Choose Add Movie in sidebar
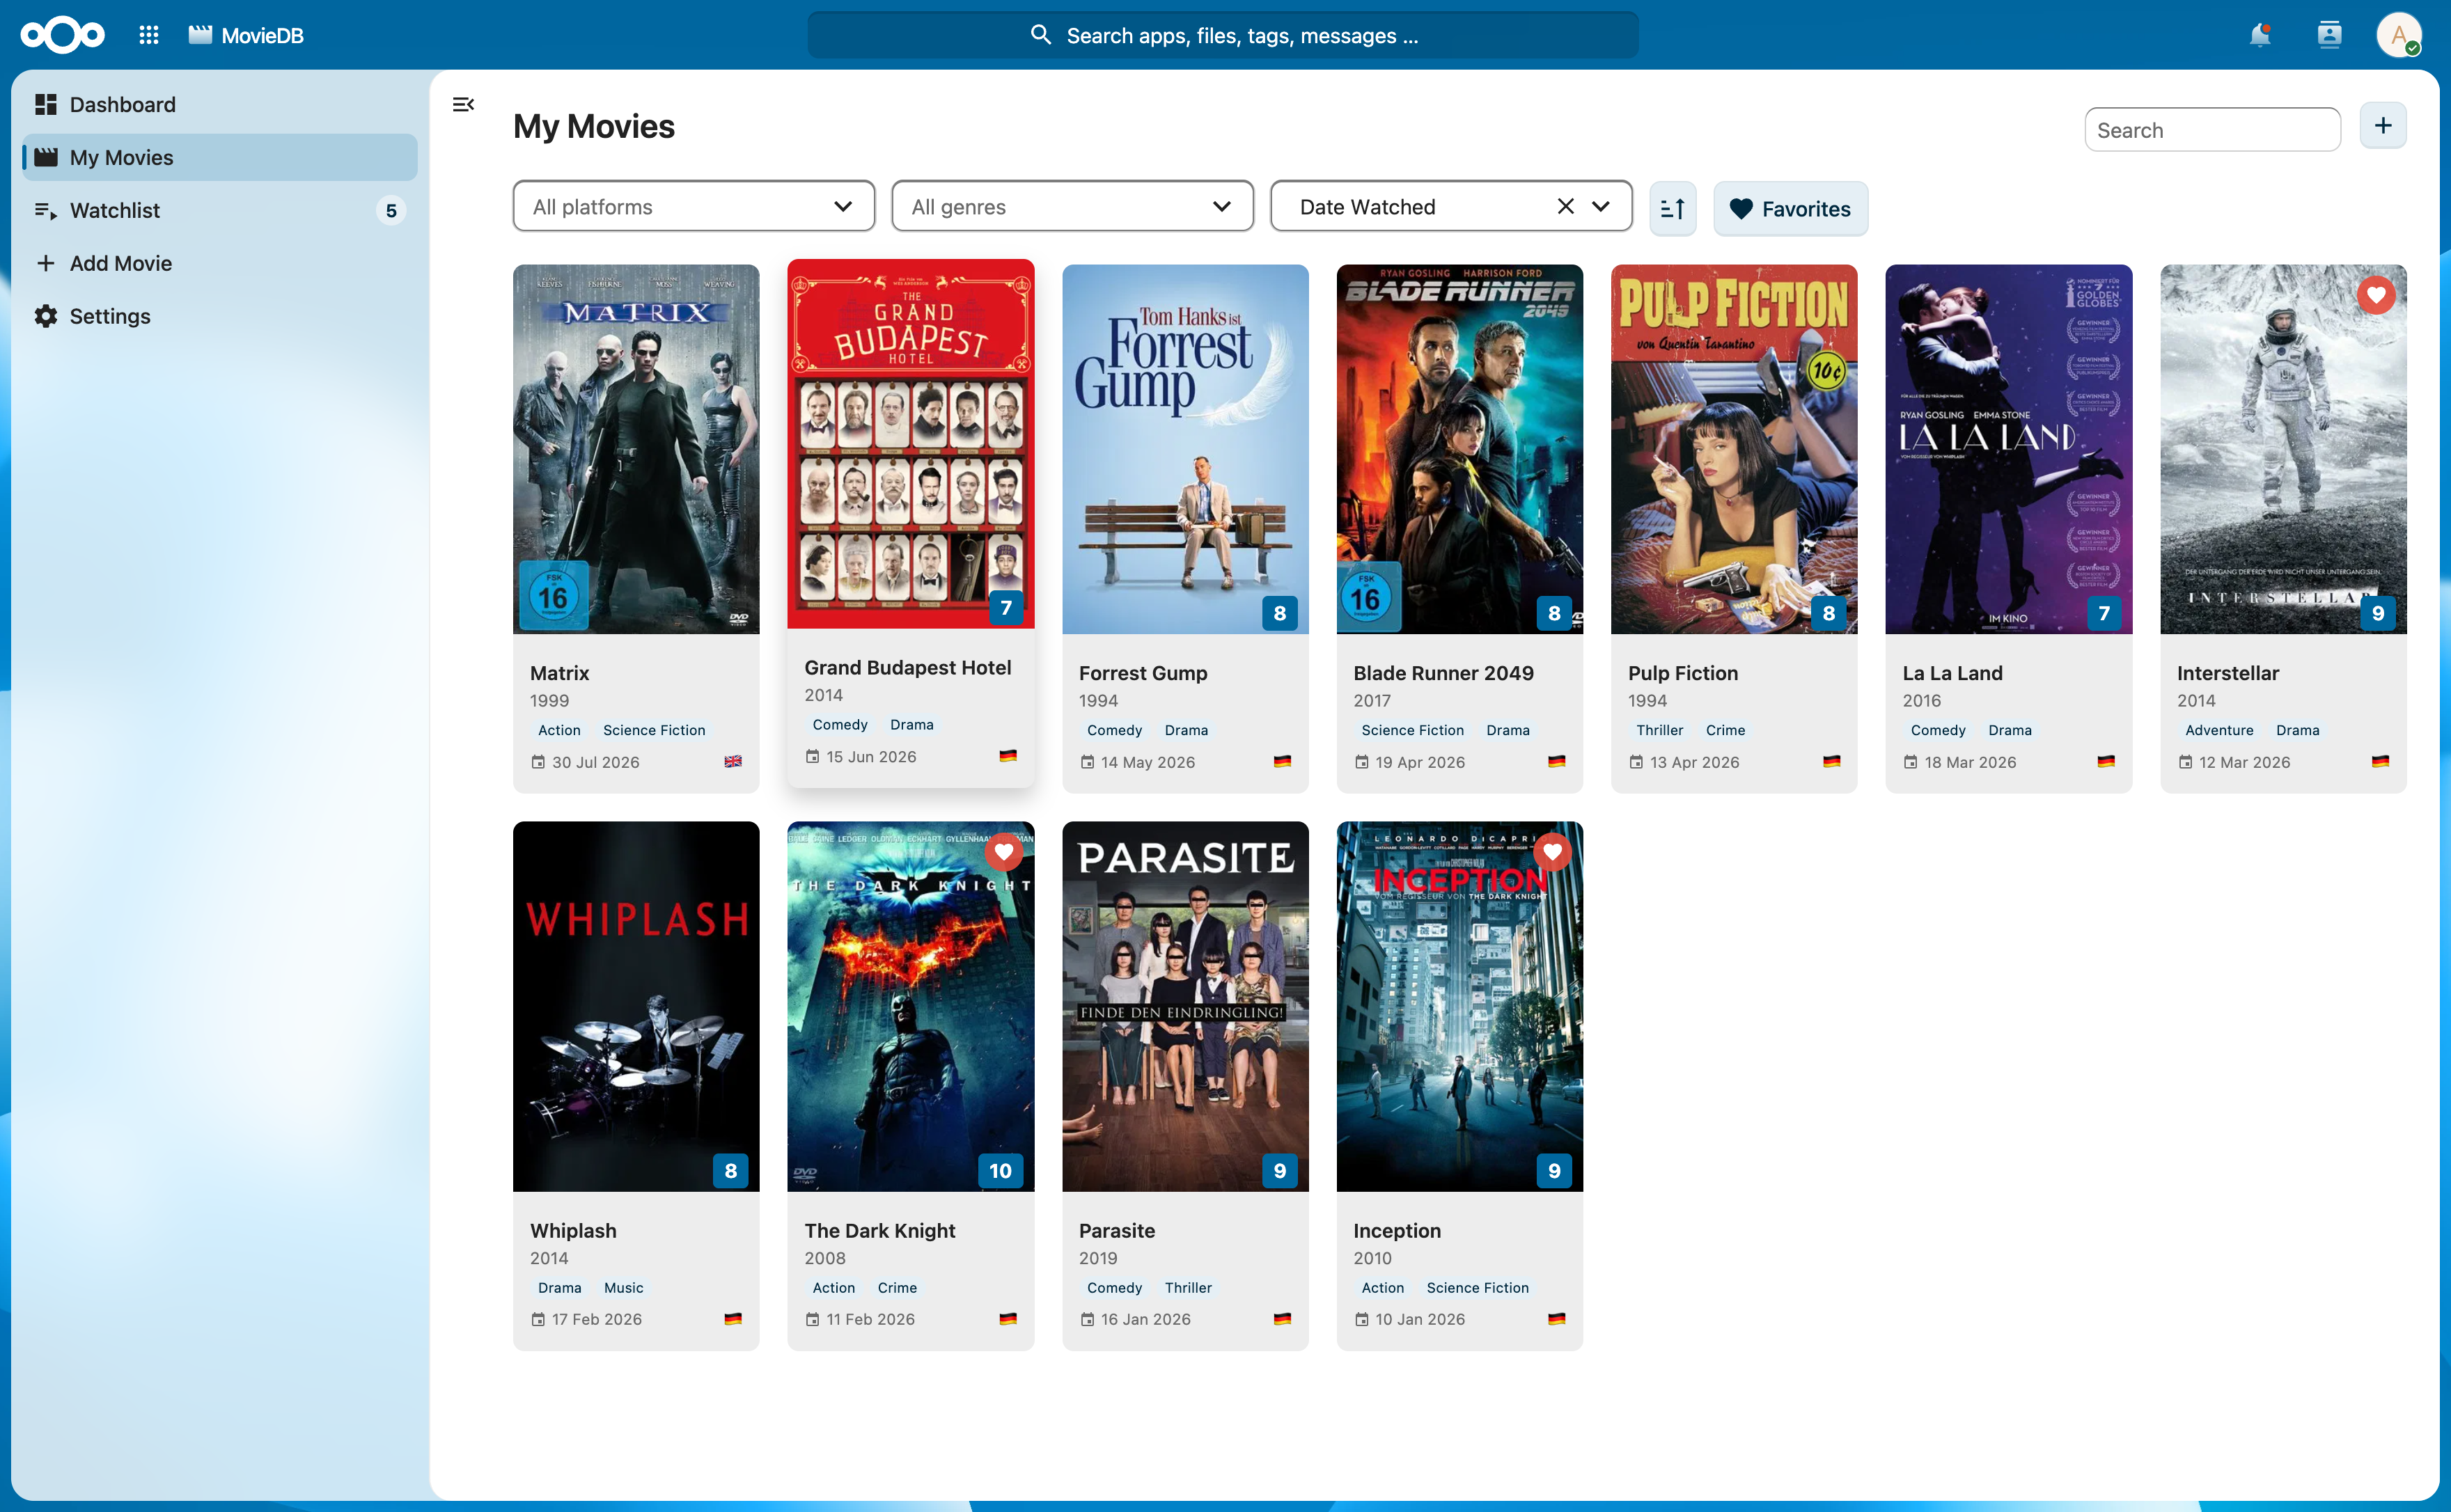This screenshot has height=1512, width=2451. 220,263
